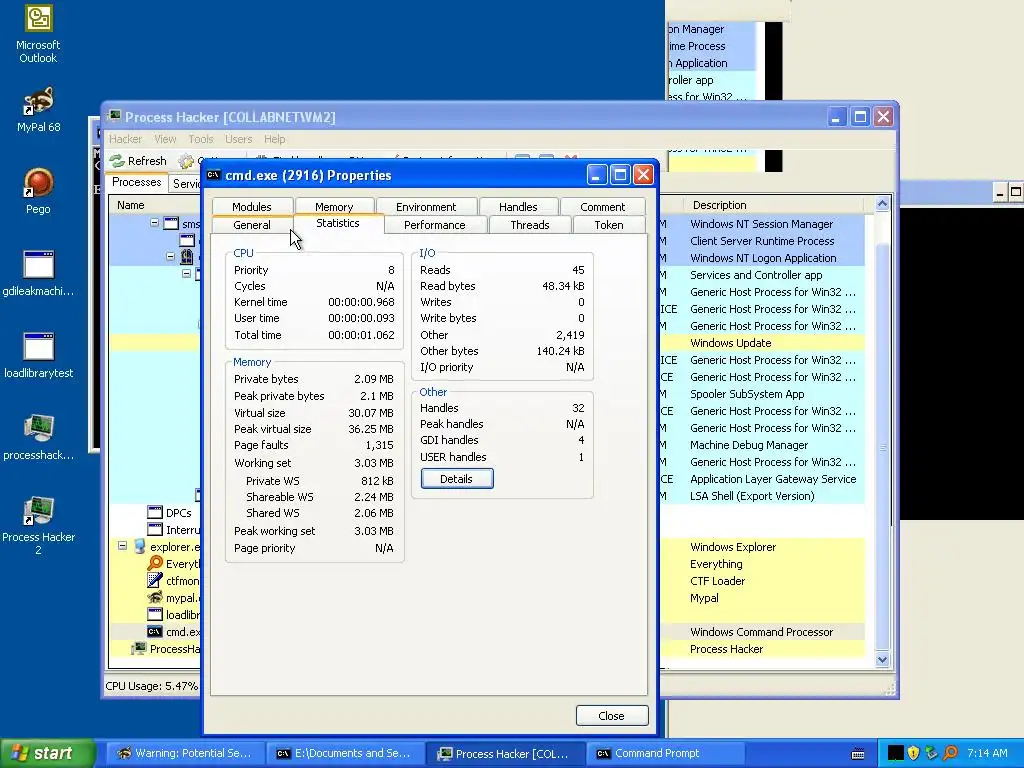Screen dimensions: 1024x768
Task: Collapse the explorer.exe tree node
Action: pos(122,545)
